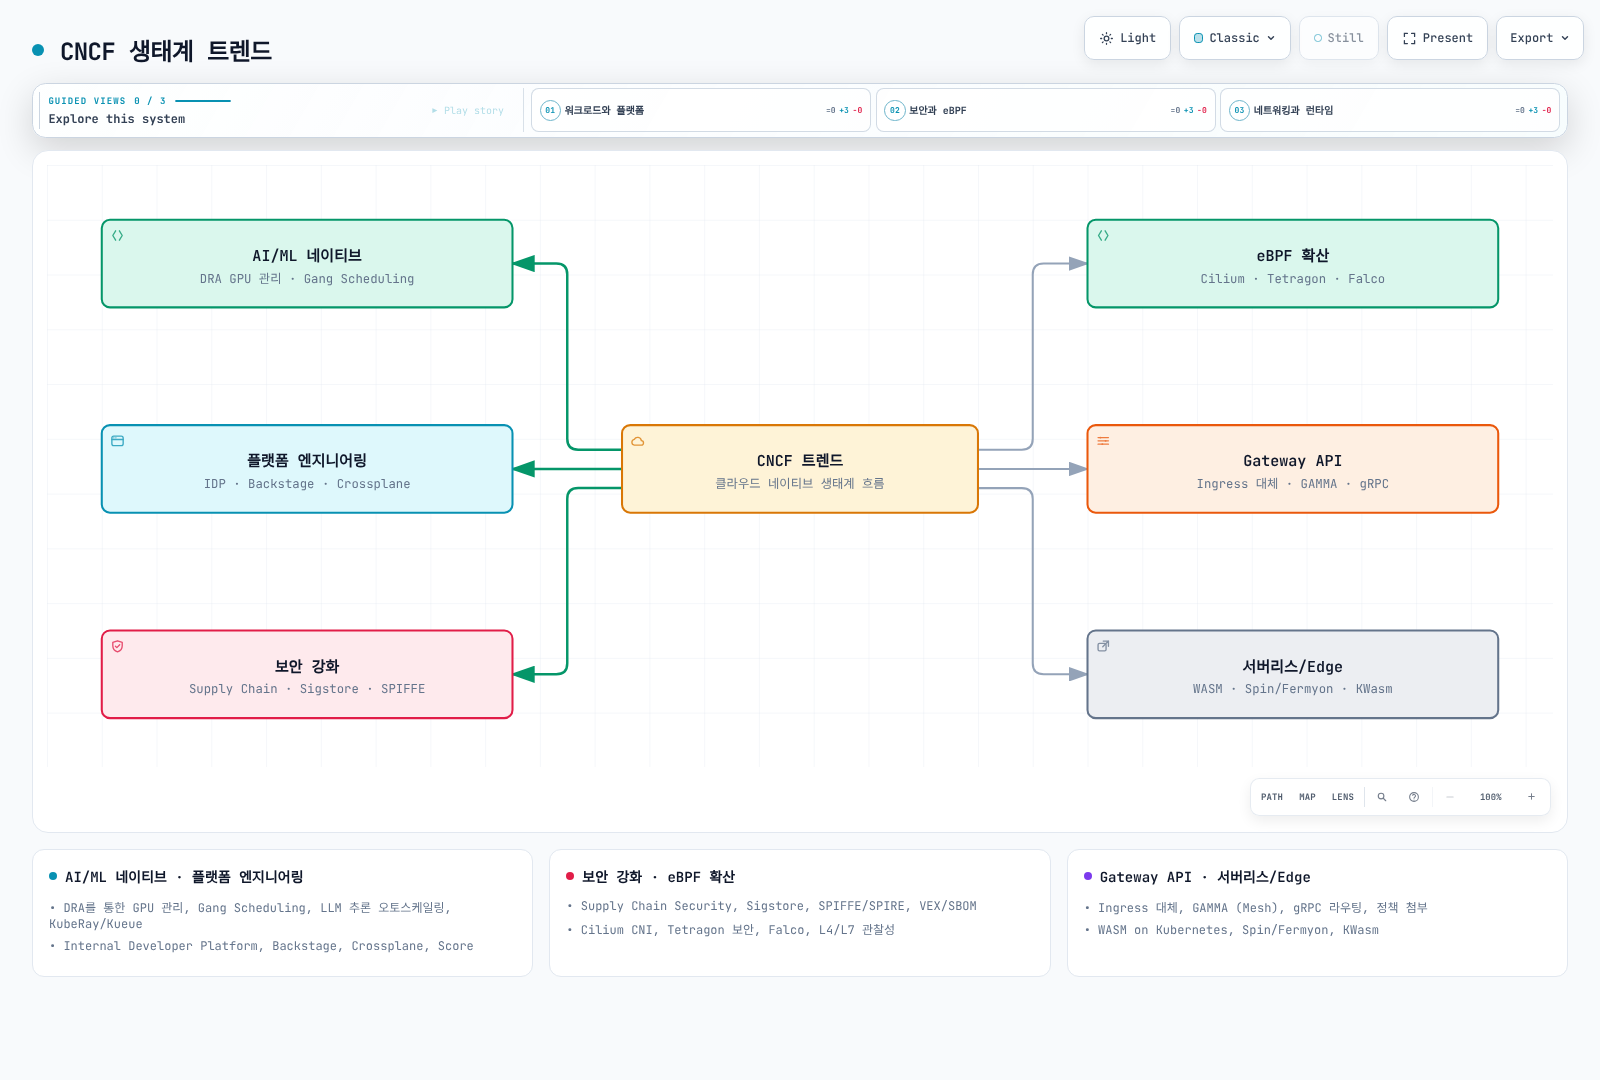Viewport: 1600px width, 1080px height.
Task: Click the window icon on 플랫폼 엔지니어링 node
Action: [x=118, y=441]
